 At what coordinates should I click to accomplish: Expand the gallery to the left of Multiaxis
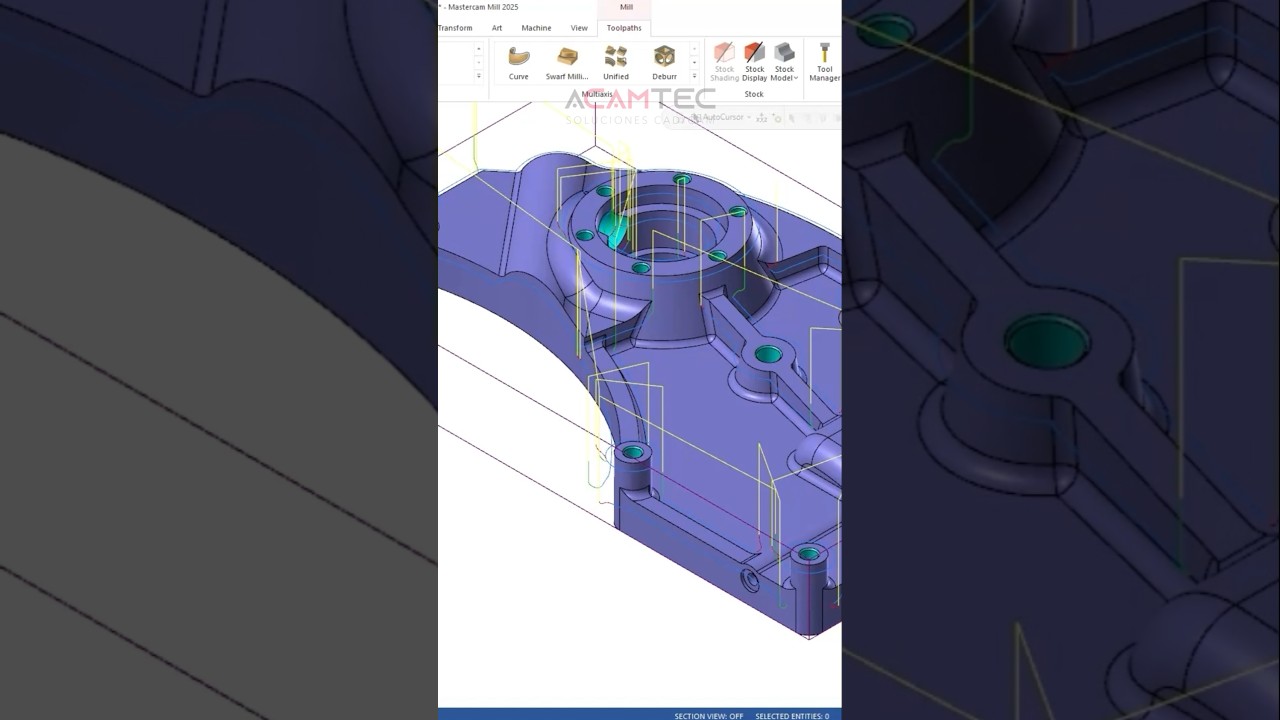pos(478,77)
